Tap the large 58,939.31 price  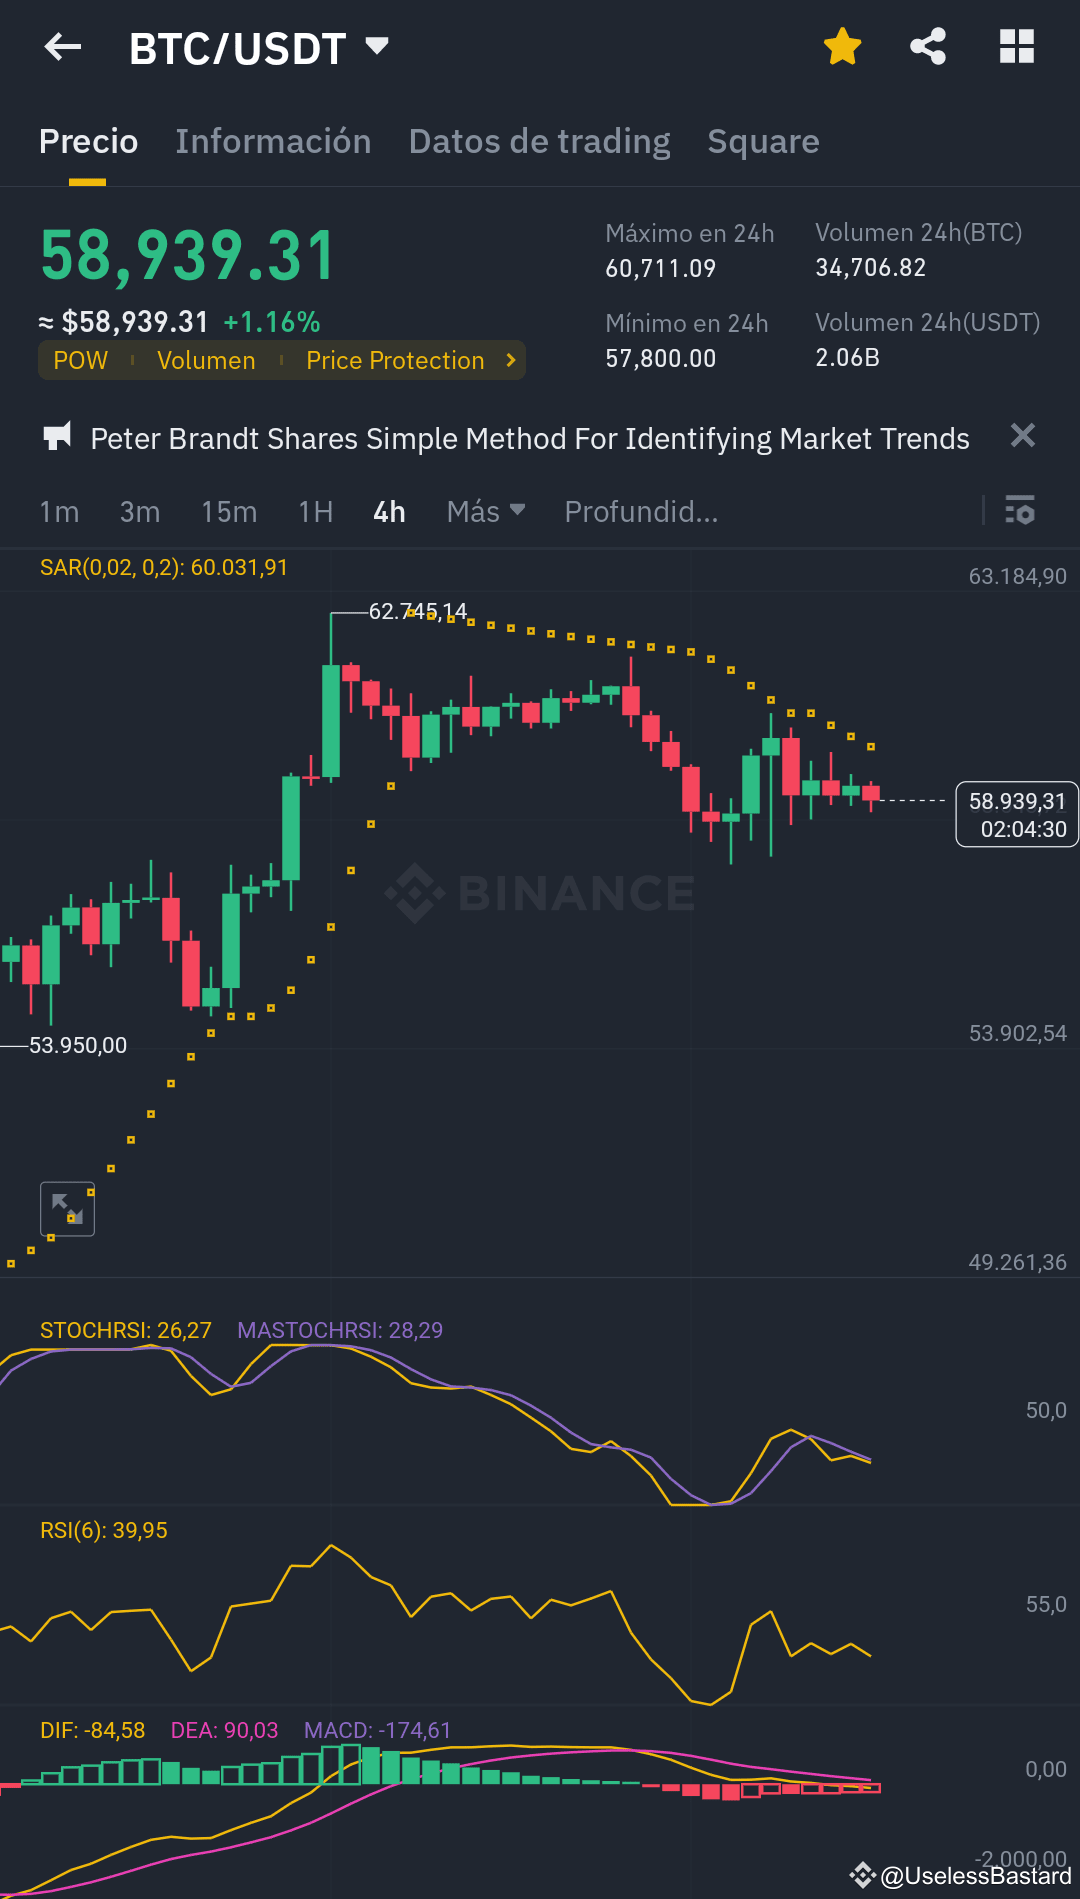click(x=187, y=255)
